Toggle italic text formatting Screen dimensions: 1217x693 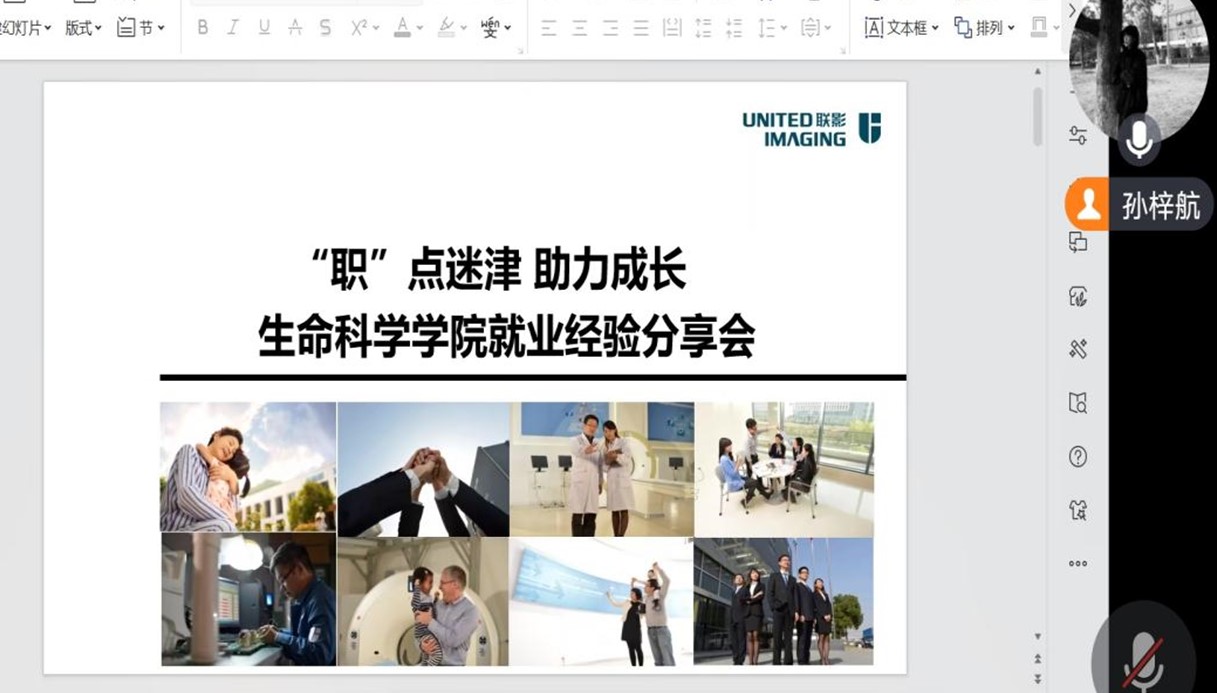(x=233, y=28)
